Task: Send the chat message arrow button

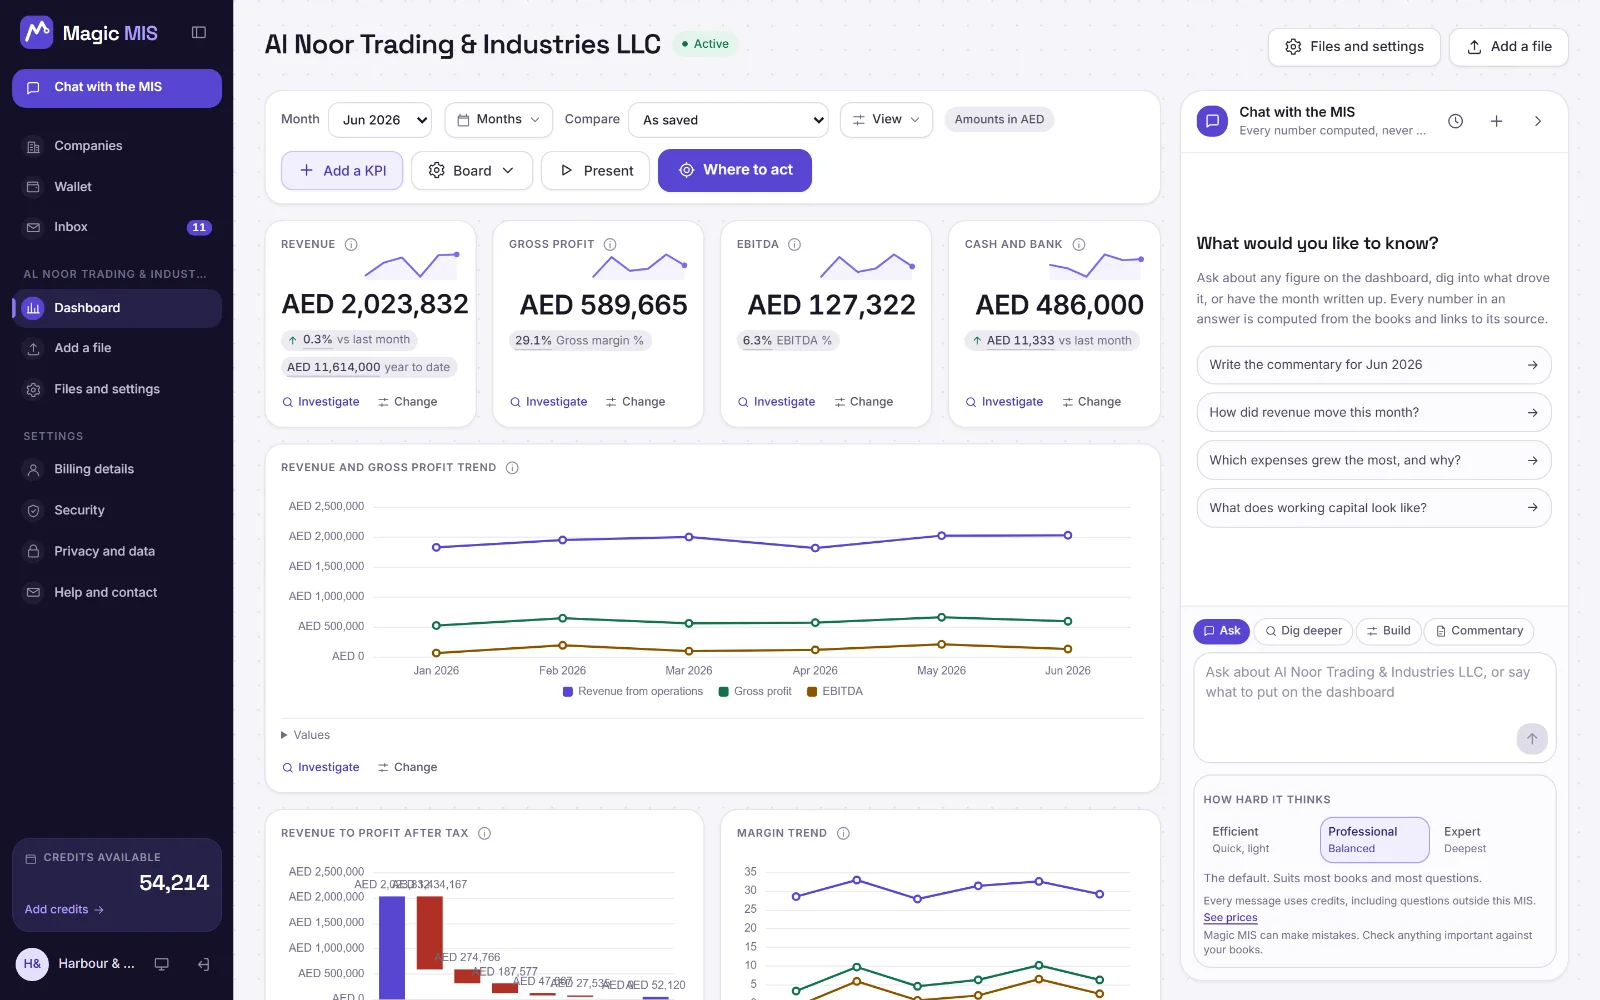Action: click(x=1532, y=739)
